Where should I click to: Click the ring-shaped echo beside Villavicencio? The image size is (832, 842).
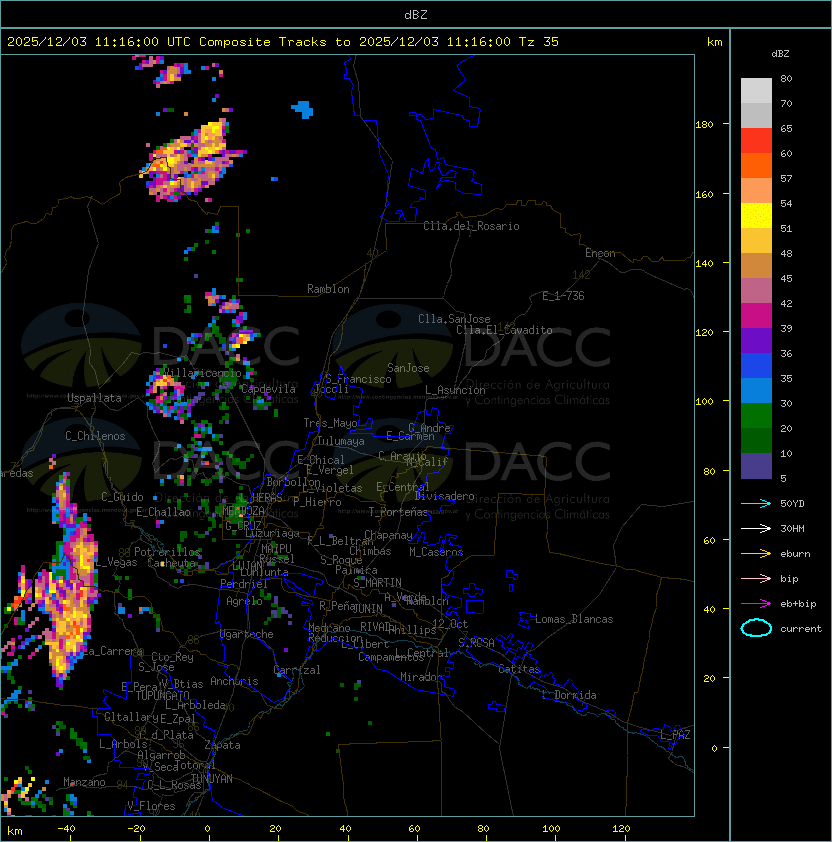pos(167,396)
